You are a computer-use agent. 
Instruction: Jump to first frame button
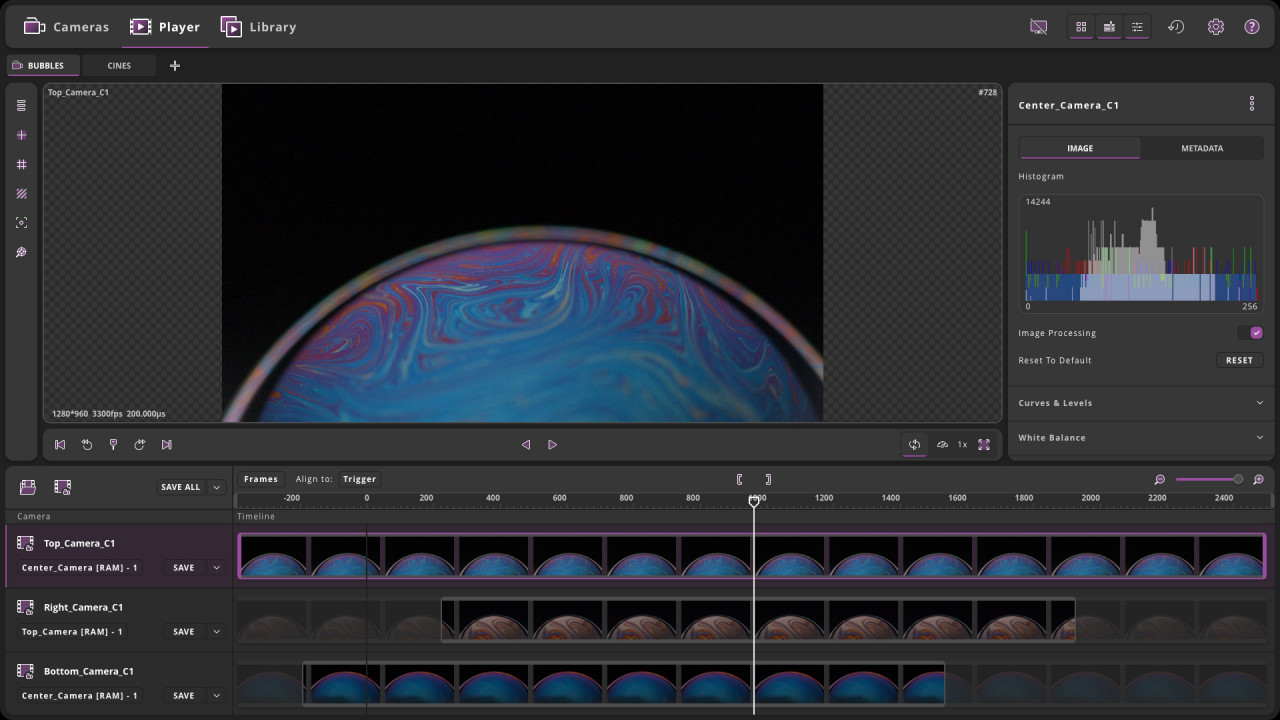pos(60,445)
